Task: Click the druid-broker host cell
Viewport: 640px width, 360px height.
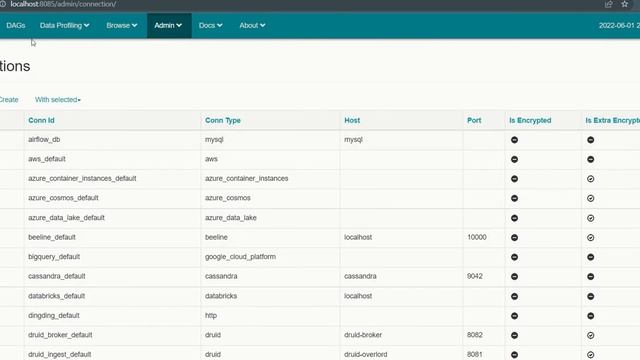Action: pyautogui.click(x=363, y=335)
